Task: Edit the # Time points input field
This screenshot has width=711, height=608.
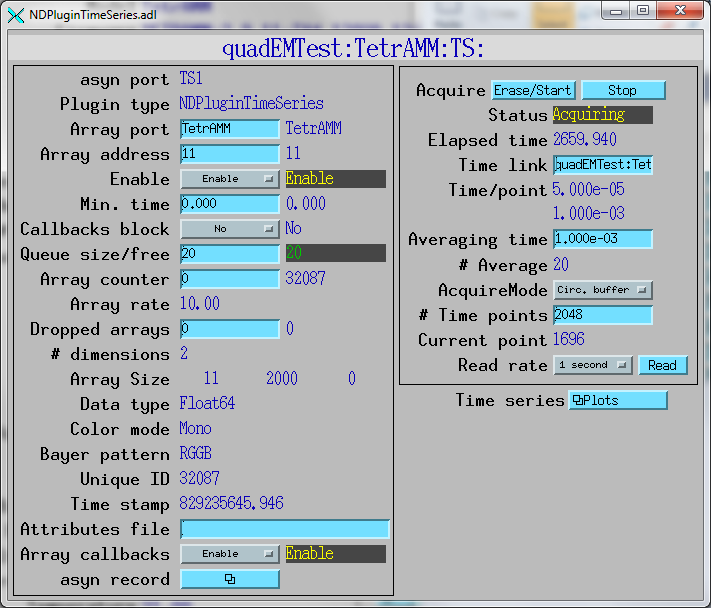Action: (603, 315)
